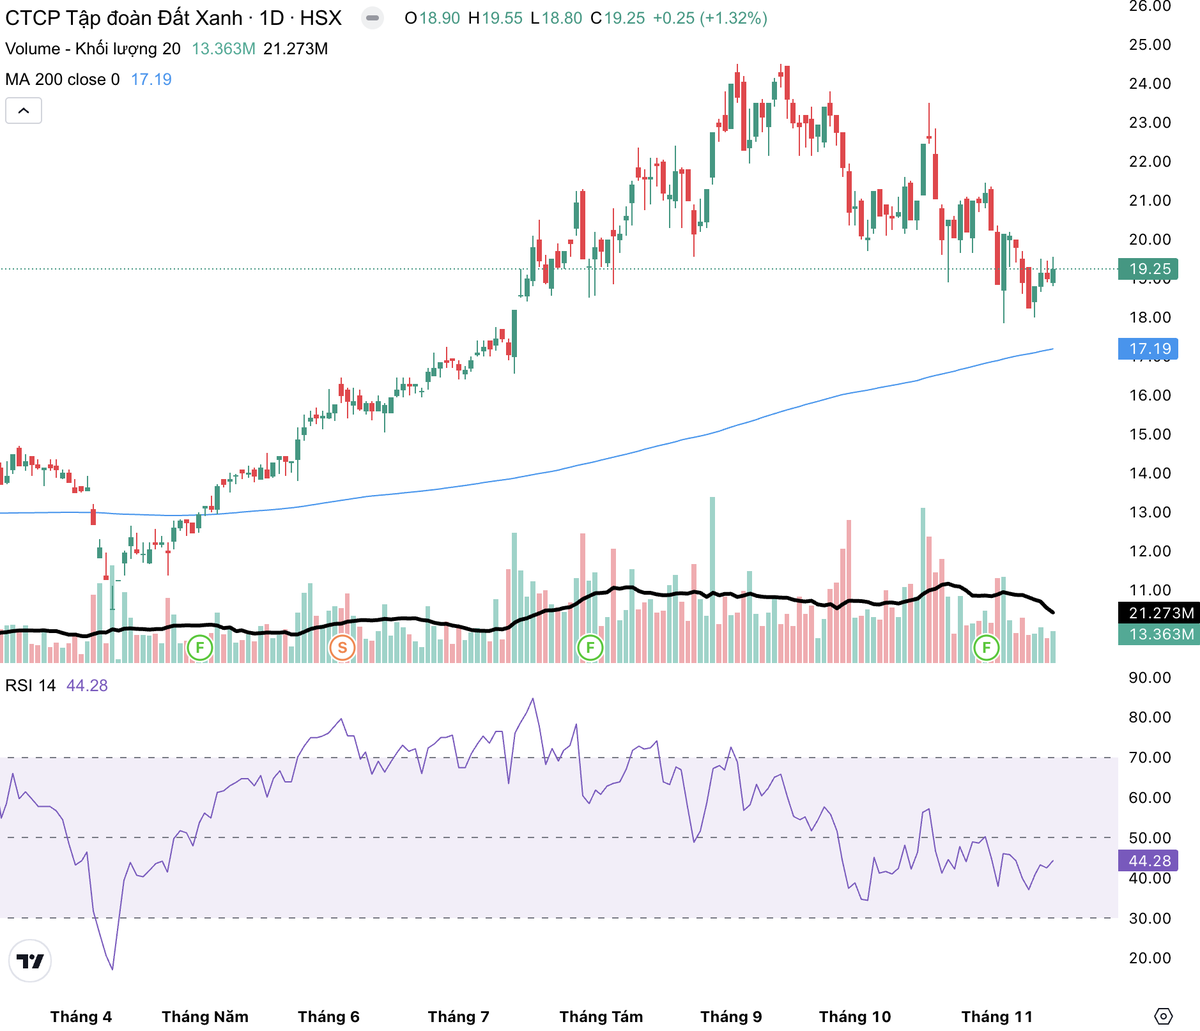
Task: Click the F marker near Tháng Năm
Action: [x=200, y=648]
